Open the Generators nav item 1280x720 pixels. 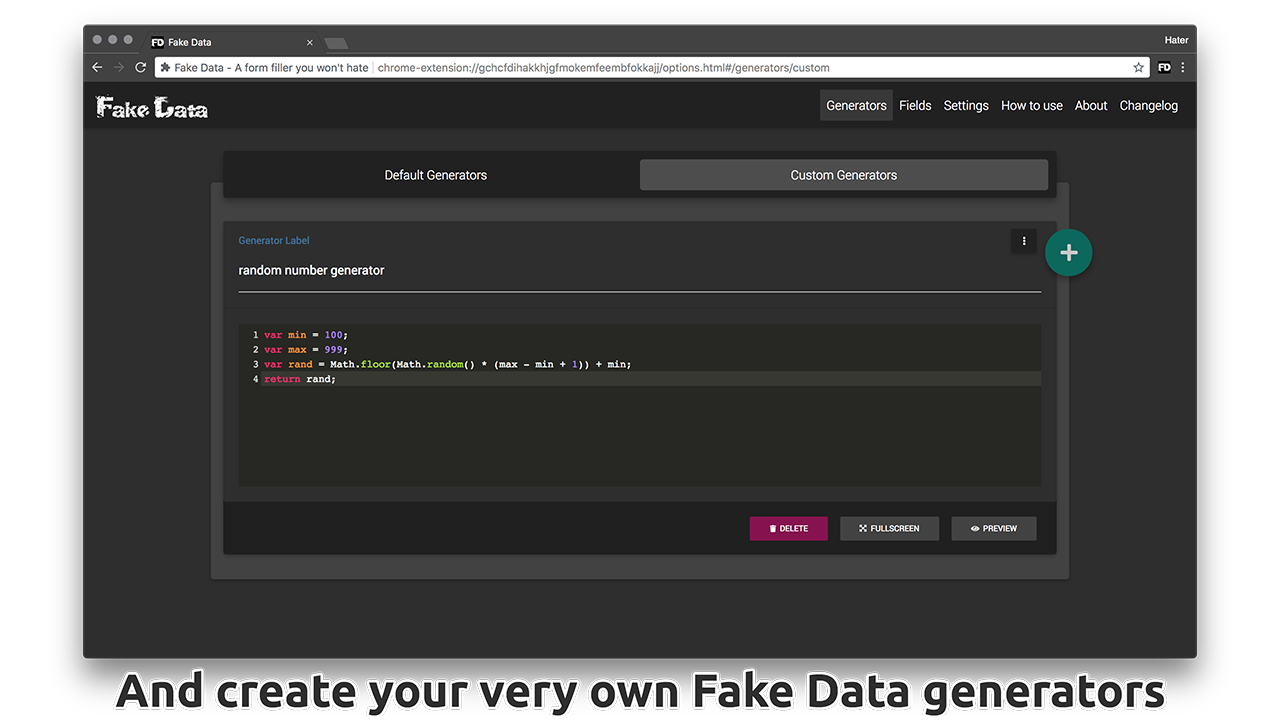pos(856,105)
